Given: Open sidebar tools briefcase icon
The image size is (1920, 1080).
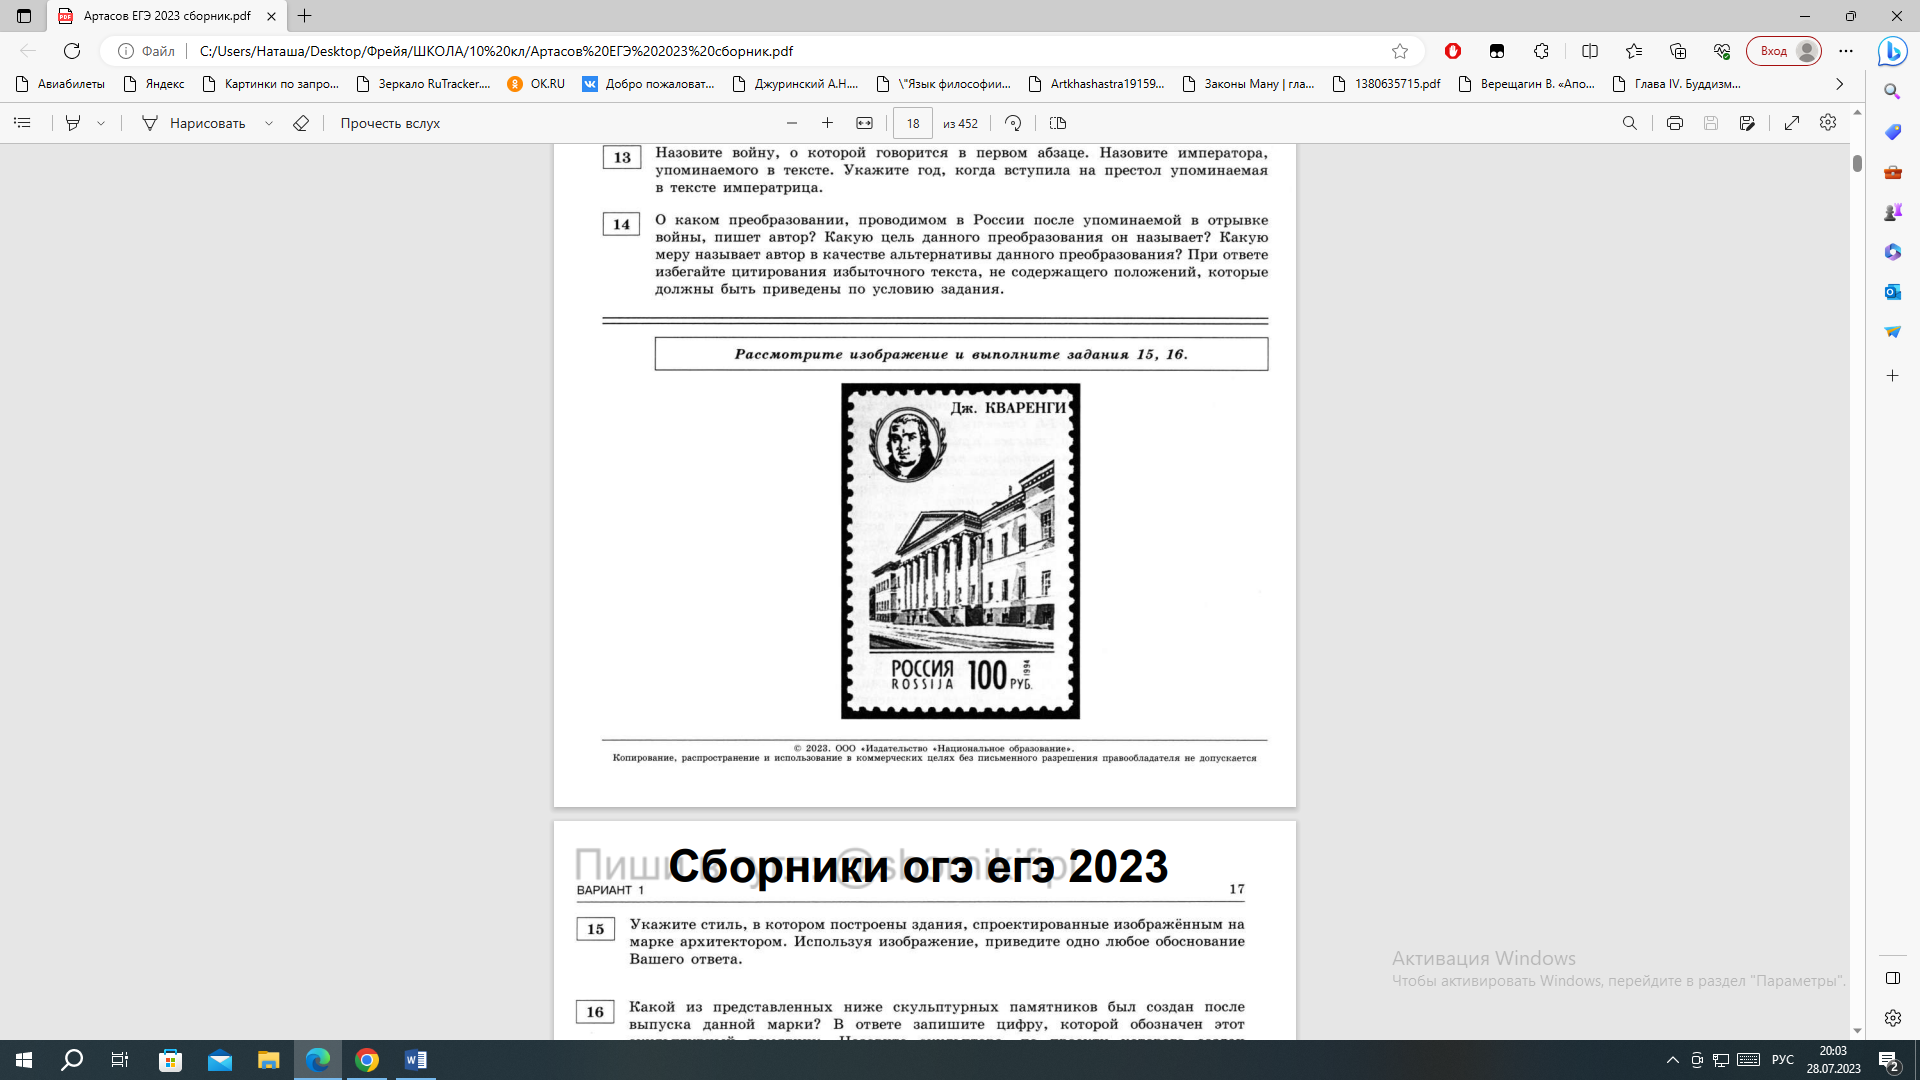Looking at the screenshot, I should pyautogui.click(x=1892, y=172).
